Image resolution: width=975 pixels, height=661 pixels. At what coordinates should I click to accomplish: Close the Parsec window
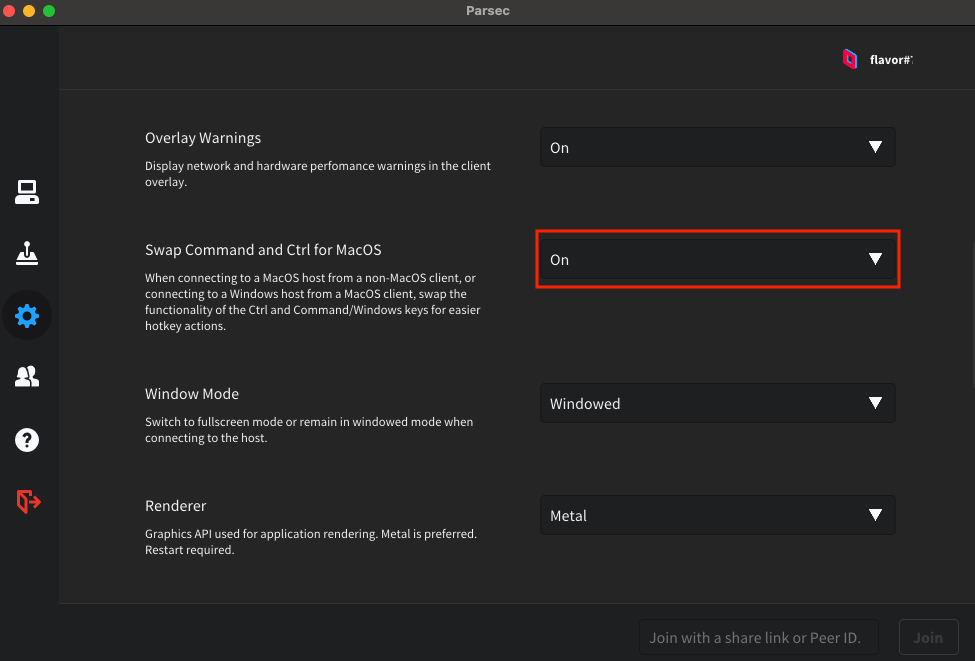9,11
